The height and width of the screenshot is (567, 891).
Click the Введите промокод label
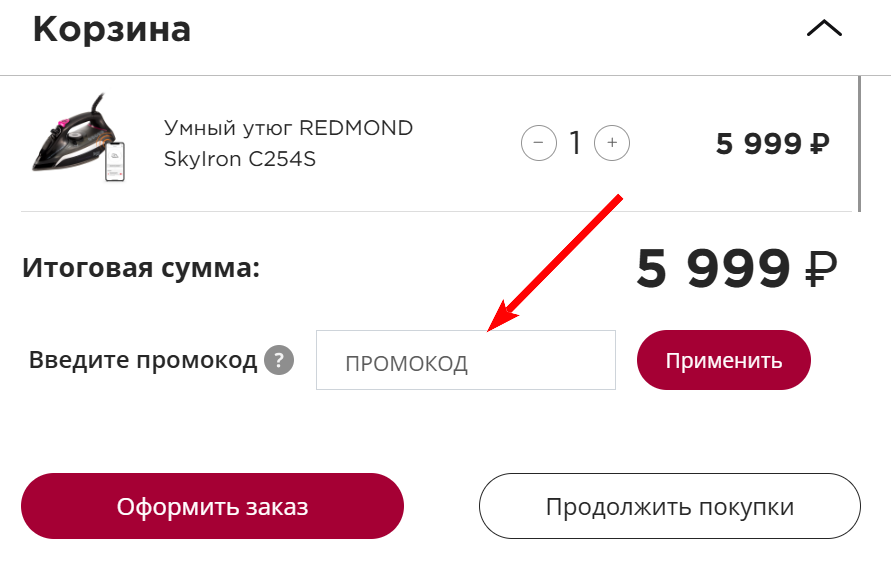tap(143, 360)
